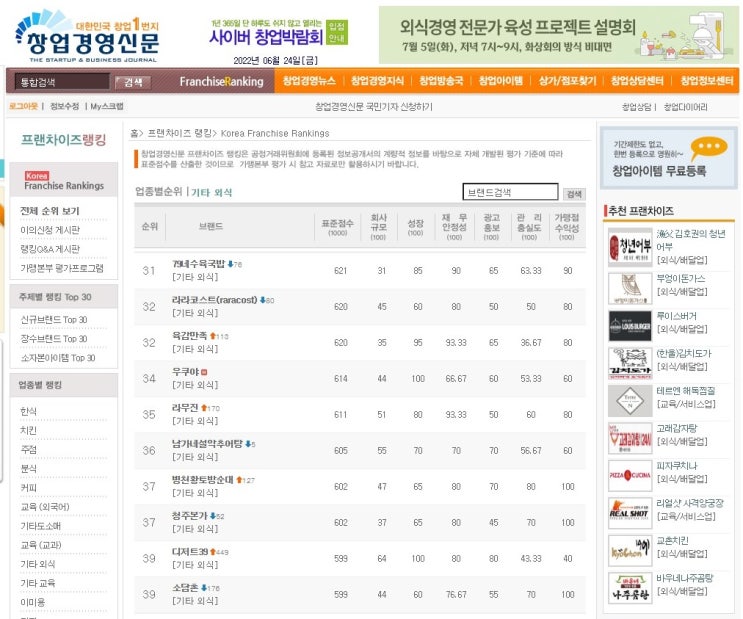The height and width of the screenshot is (619, 743).
Task: Click the Kyochon franchise logo
Action: pyautogui.click(x=630, y=550)
